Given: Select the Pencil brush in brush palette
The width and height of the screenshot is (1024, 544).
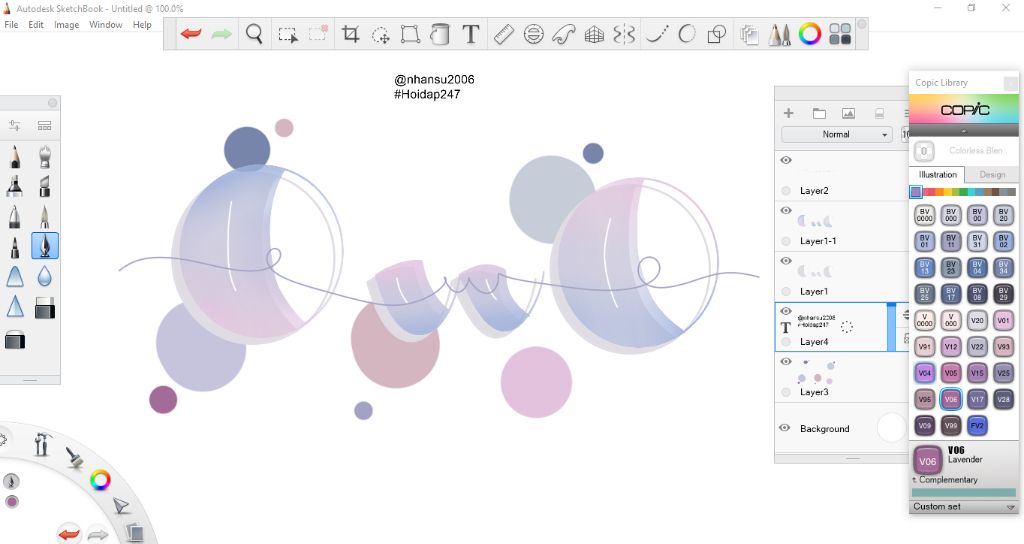Looking at the screenshot, I should [x=14, y=157].
